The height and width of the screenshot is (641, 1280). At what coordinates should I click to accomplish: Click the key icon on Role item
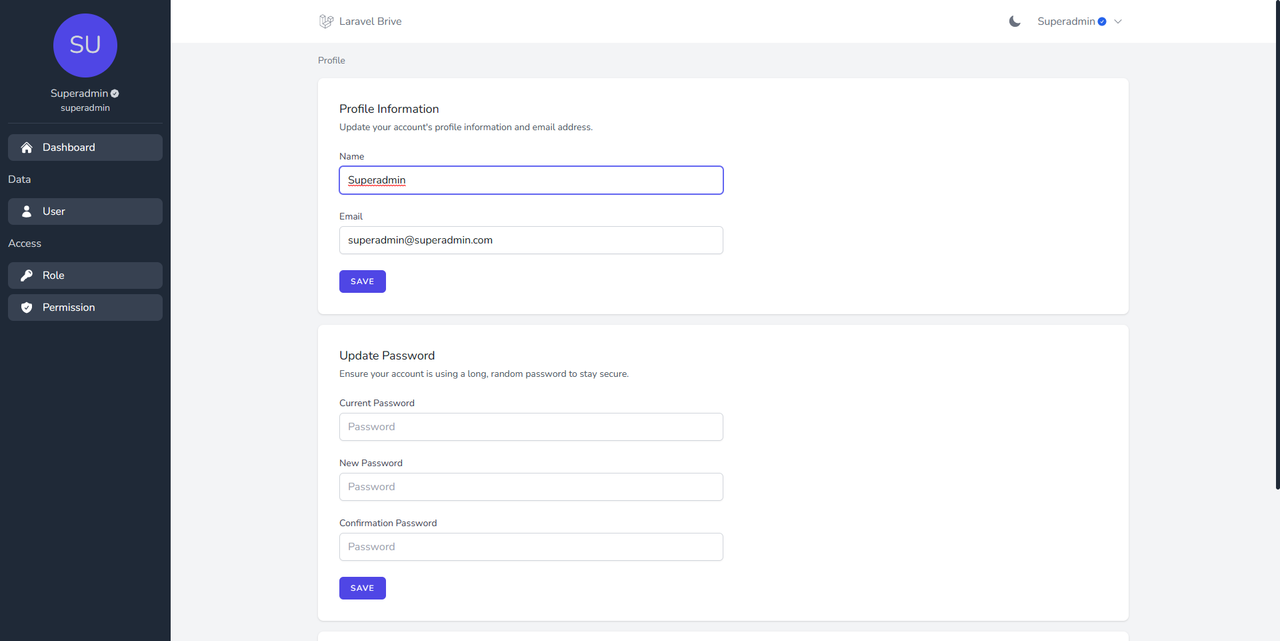[27, 275]
